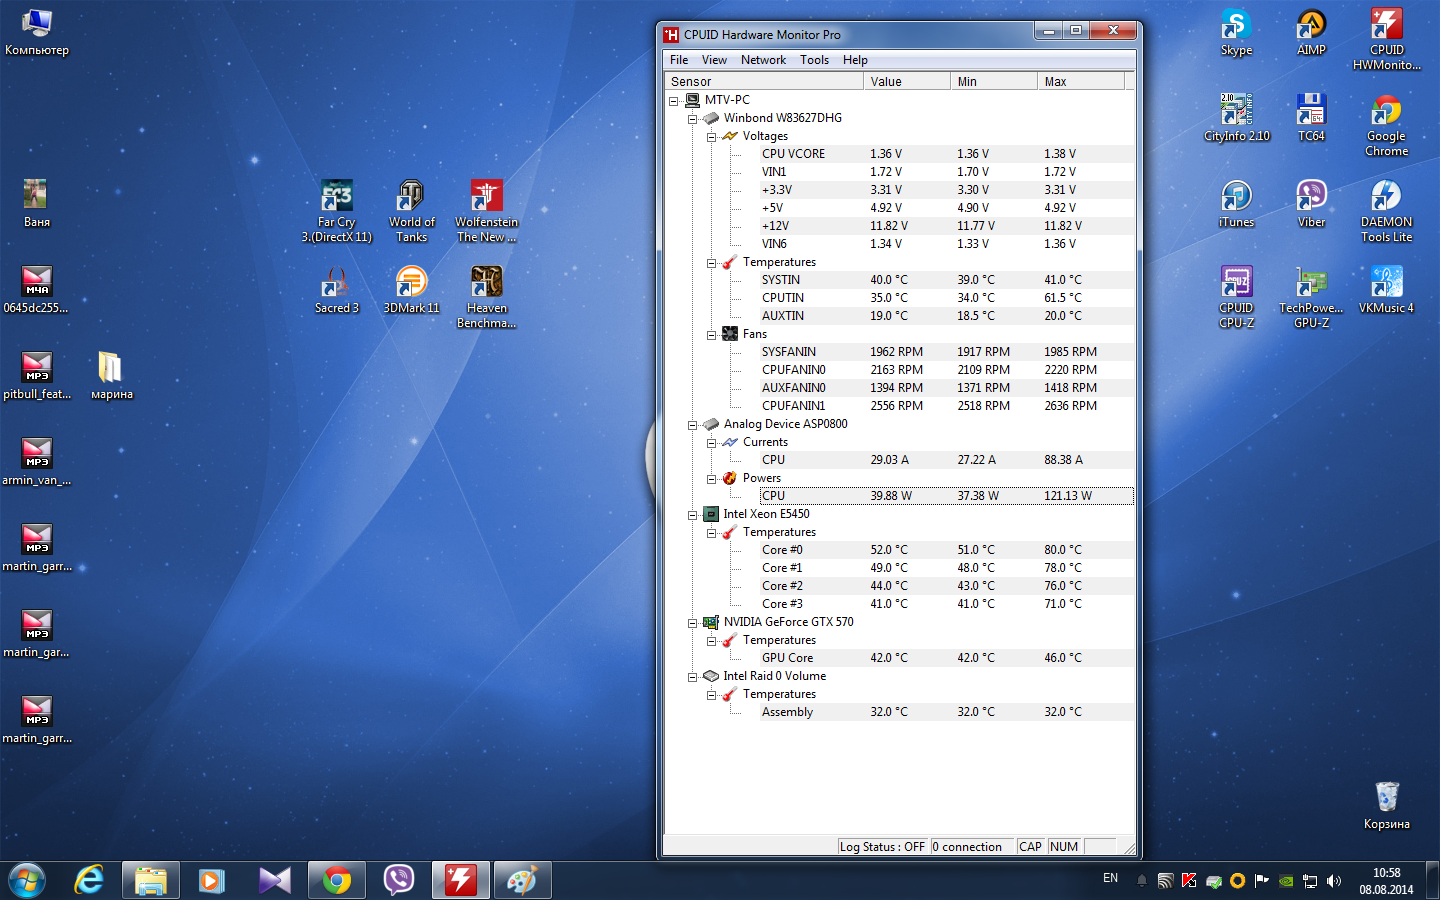Collapse the Currents group
Screen dimensions: 1440x900
click(x=711, y=443)
